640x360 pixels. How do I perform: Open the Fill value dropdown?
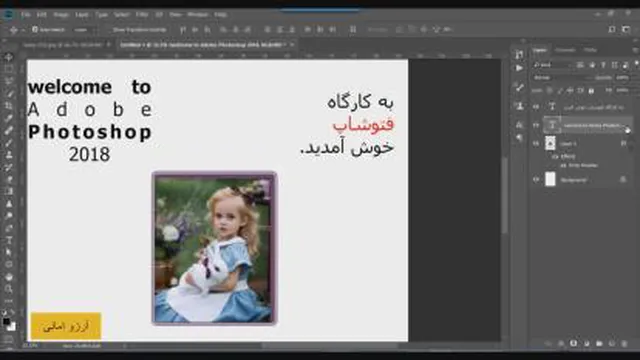622,90
